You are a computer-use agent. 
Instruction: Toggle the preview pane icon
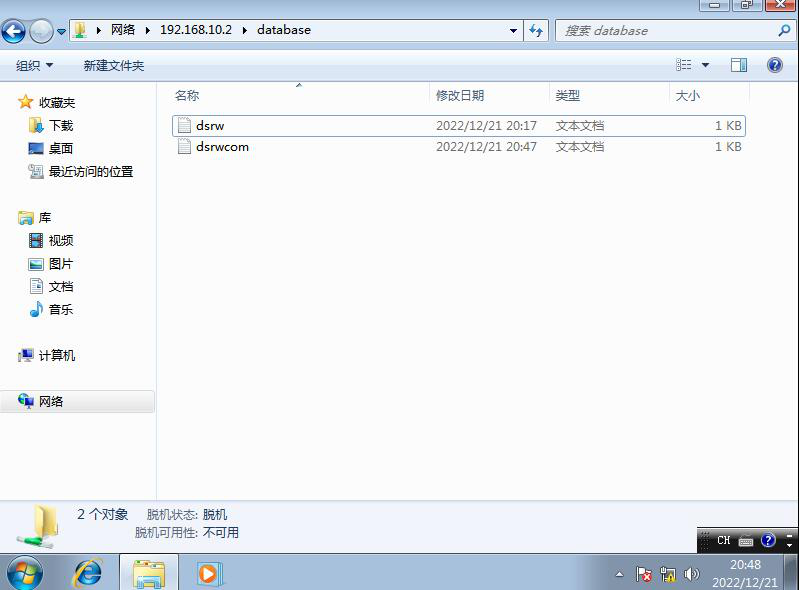pyautogui.click(x=739, y=65)
